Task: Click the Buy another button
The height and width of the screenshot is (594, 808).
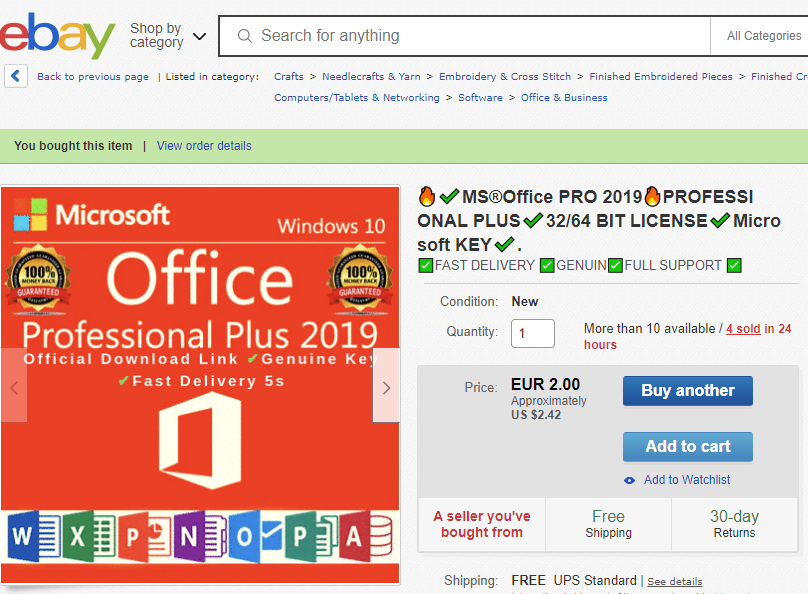Action: (687, 391)
